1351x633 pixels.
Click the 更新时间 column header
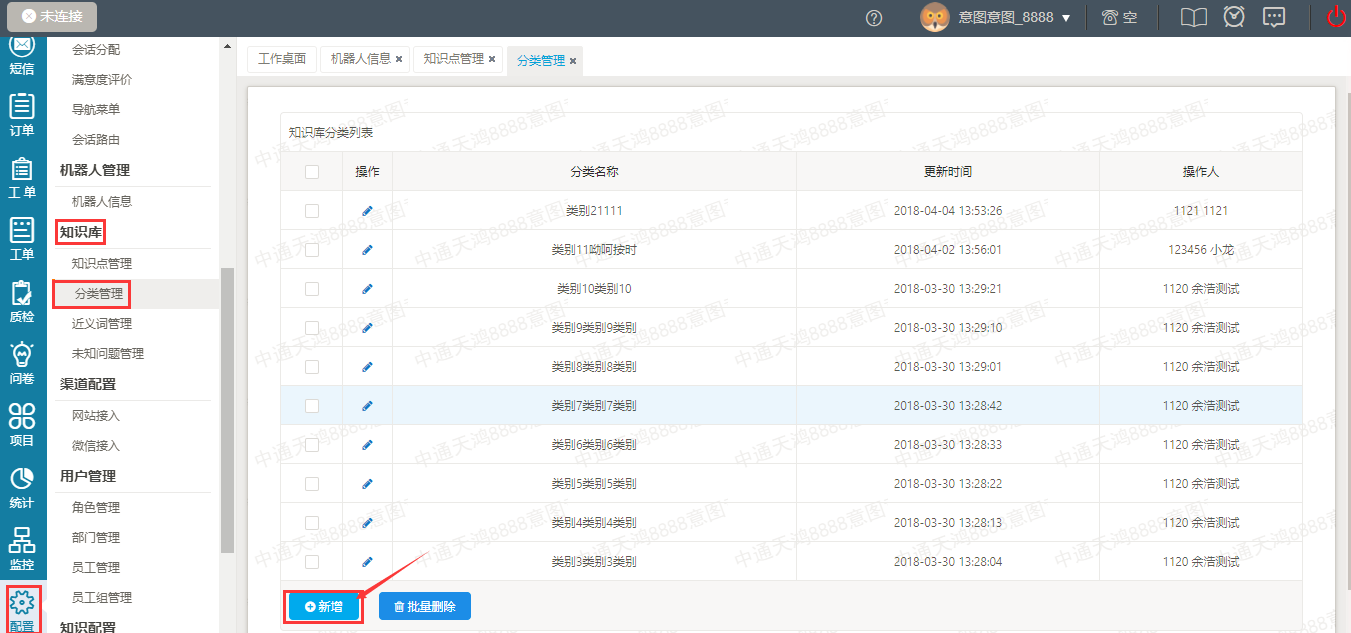pyautogui.click(x=948, y=172)
